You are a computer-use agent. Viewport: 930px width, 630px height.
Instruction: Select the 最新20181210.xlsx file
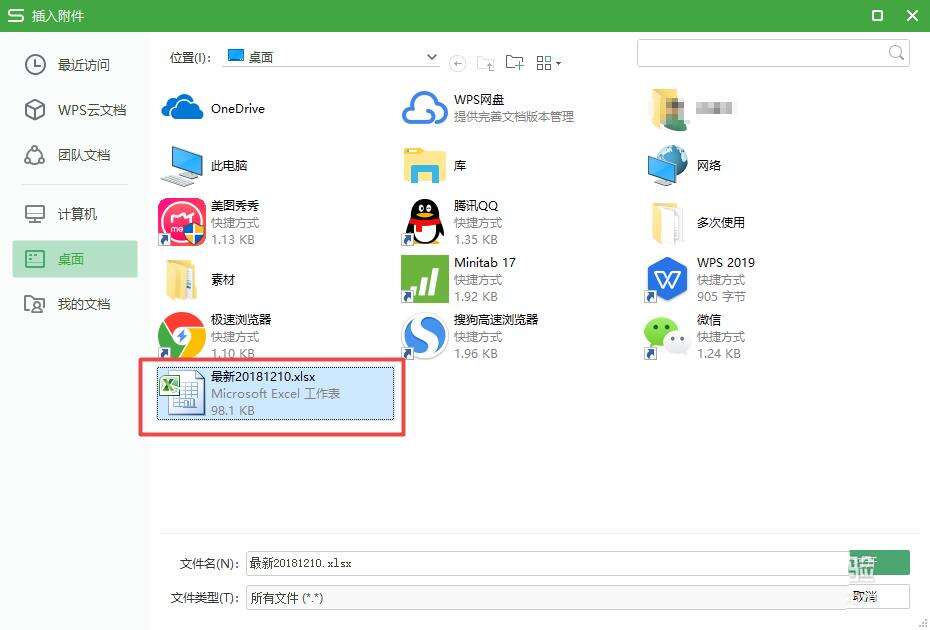point(275,393)
